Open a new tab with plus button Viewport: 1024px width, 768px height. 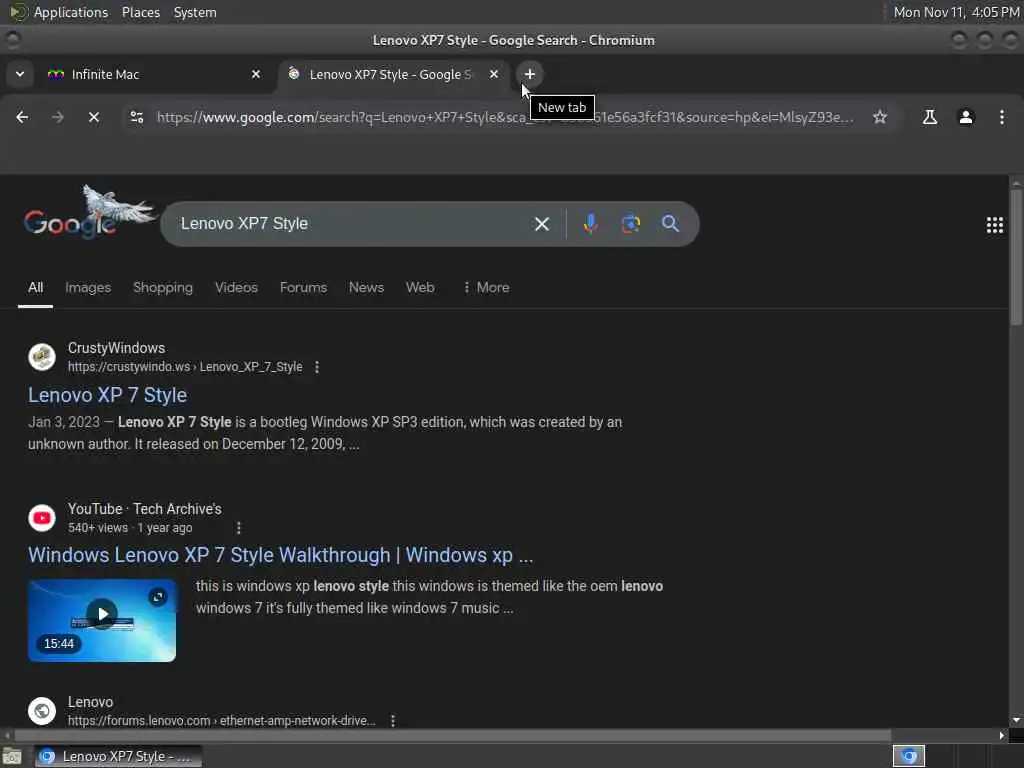click(530, 74)
